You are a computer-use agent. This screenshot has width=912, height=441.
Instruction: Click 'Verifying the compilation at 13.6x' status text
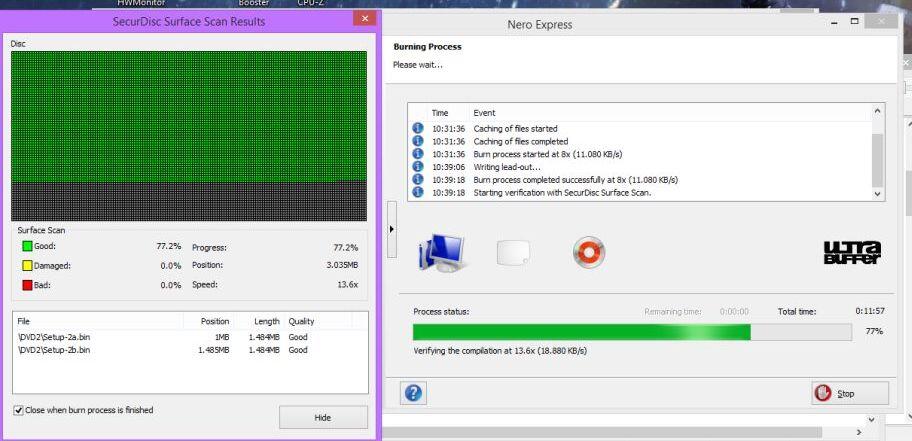(x=500, y=351)
